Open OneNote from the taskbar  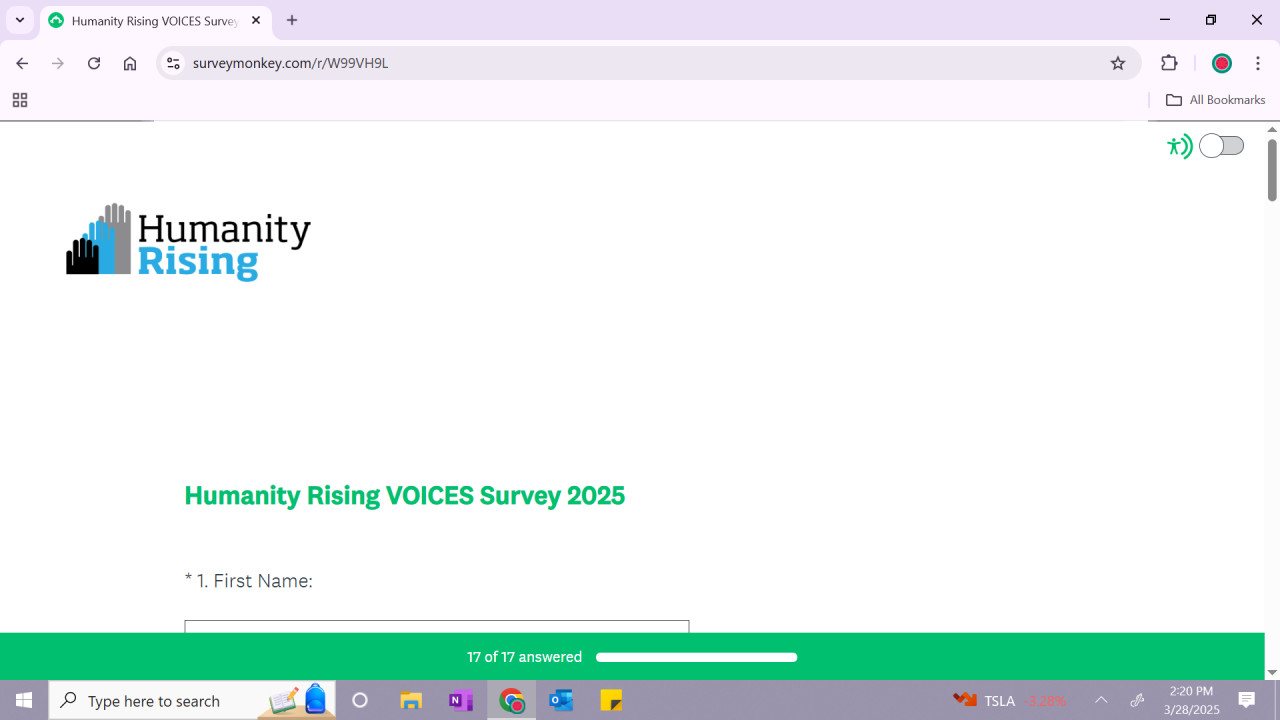pos(461,700)
